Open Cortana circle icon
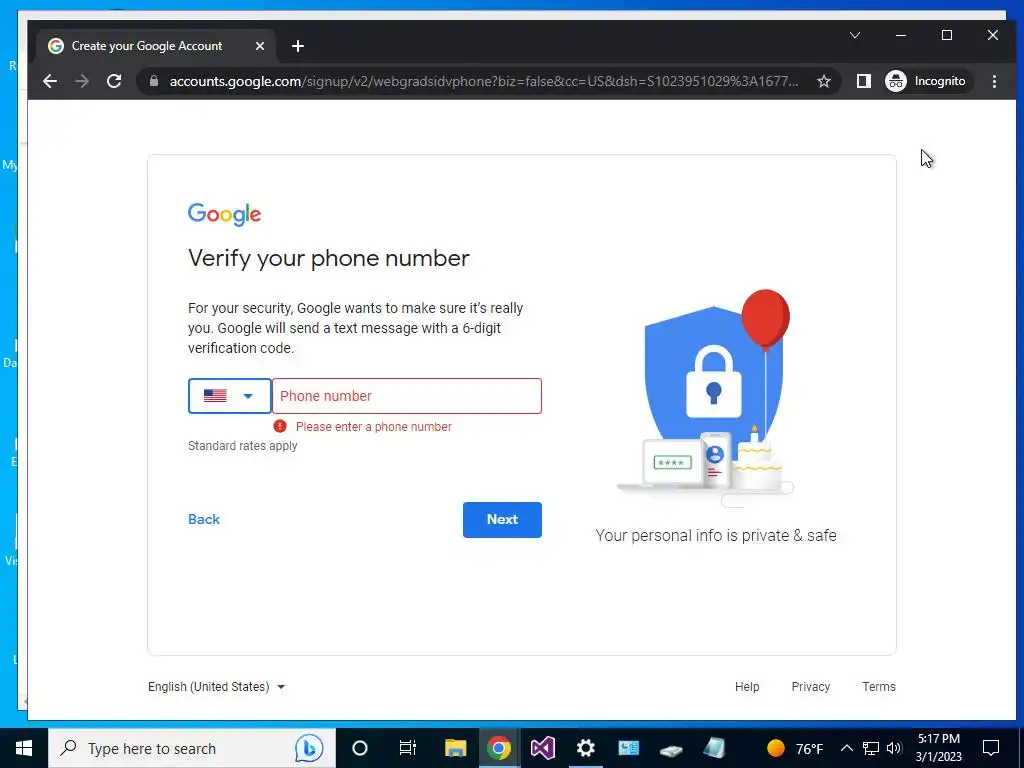 [x=360, y=748]
